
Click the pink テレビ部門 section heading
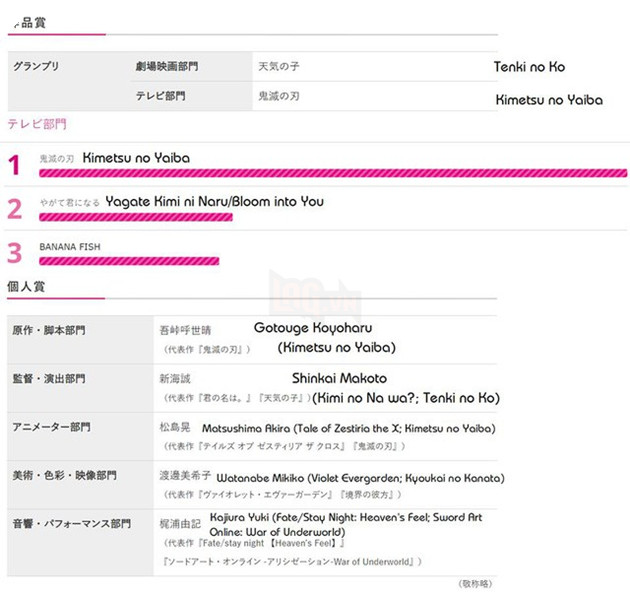tap(37, 123)
